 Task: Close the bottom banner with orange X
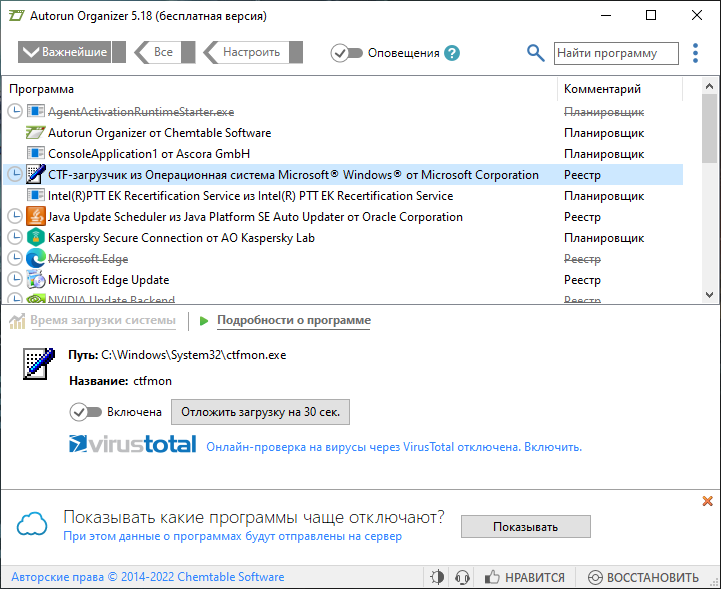click(708, 501)
